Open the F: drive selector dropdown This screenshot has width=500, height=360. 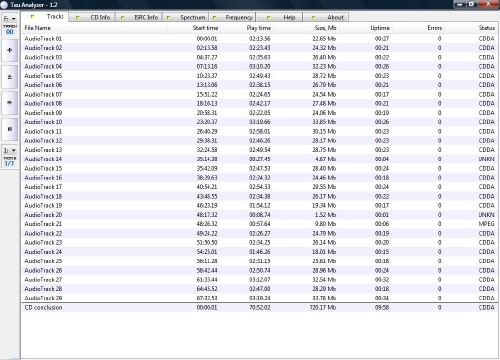(x=10, y=18)
